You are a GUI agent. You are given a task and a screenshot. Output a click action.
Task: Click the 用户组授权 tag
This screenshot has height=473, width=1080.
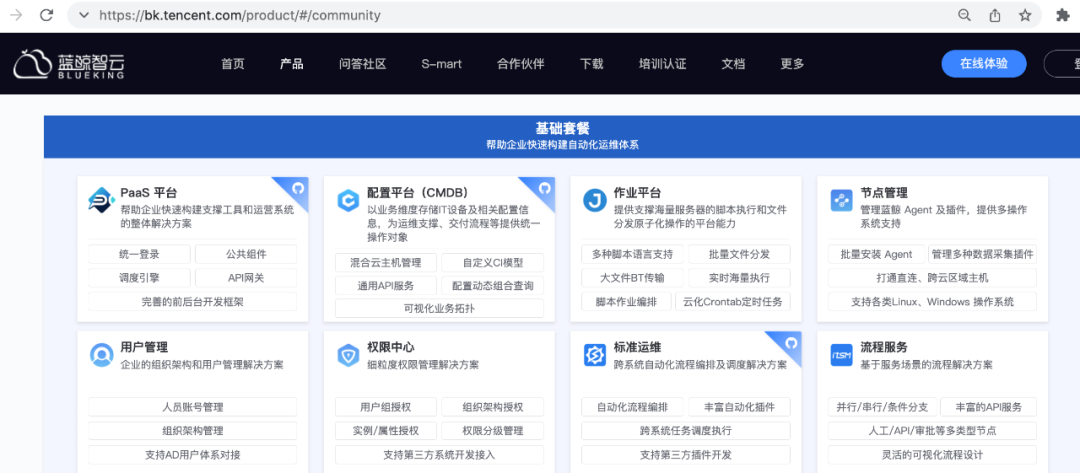click(386, 407)
